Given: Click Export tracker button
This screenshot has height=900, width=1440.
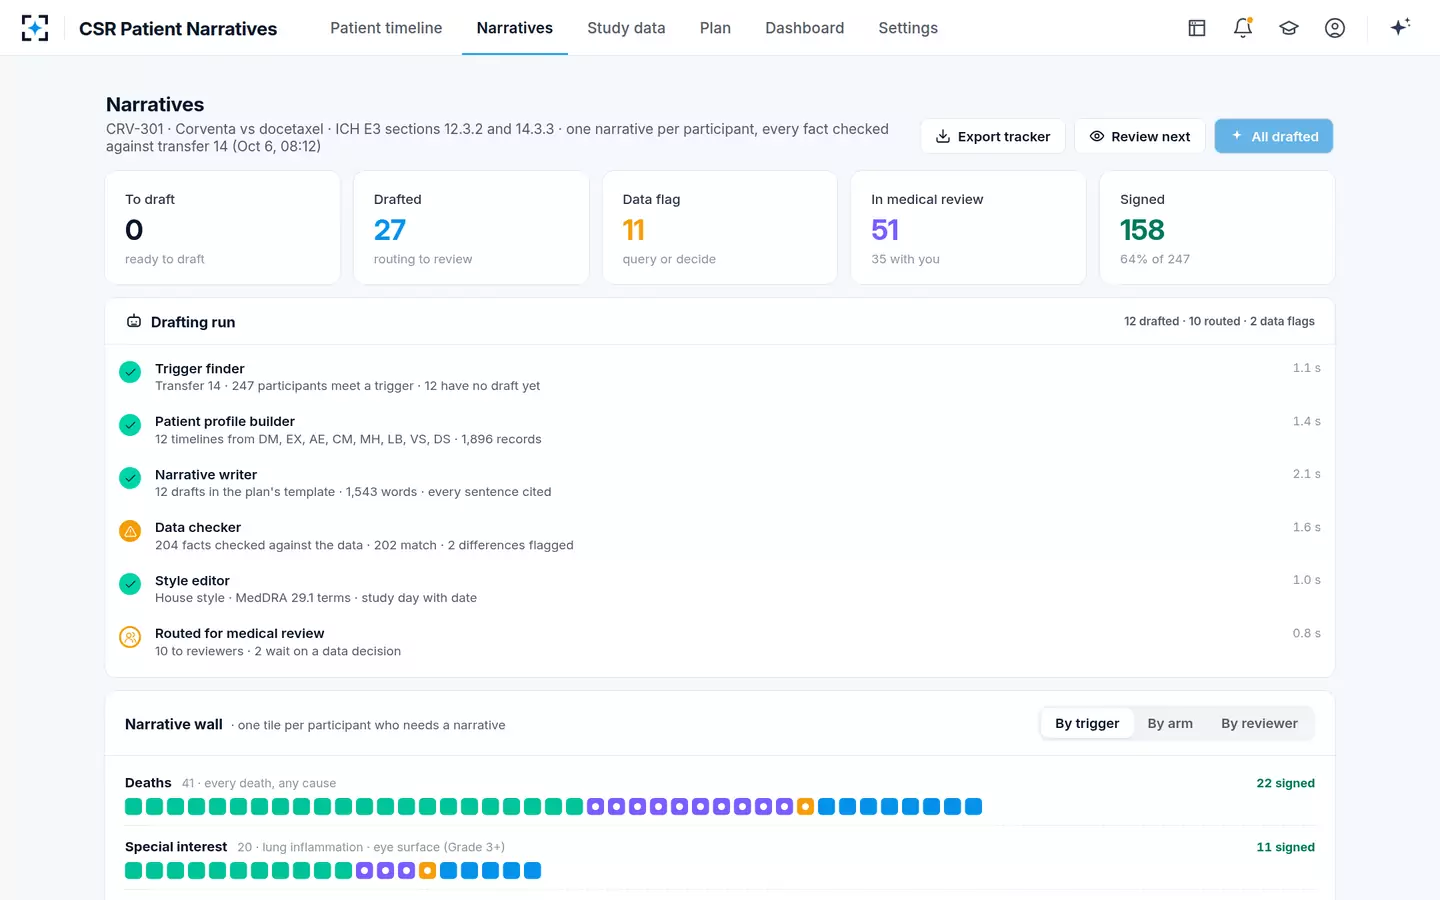Looking at the screenshot, I should point(993,136).
